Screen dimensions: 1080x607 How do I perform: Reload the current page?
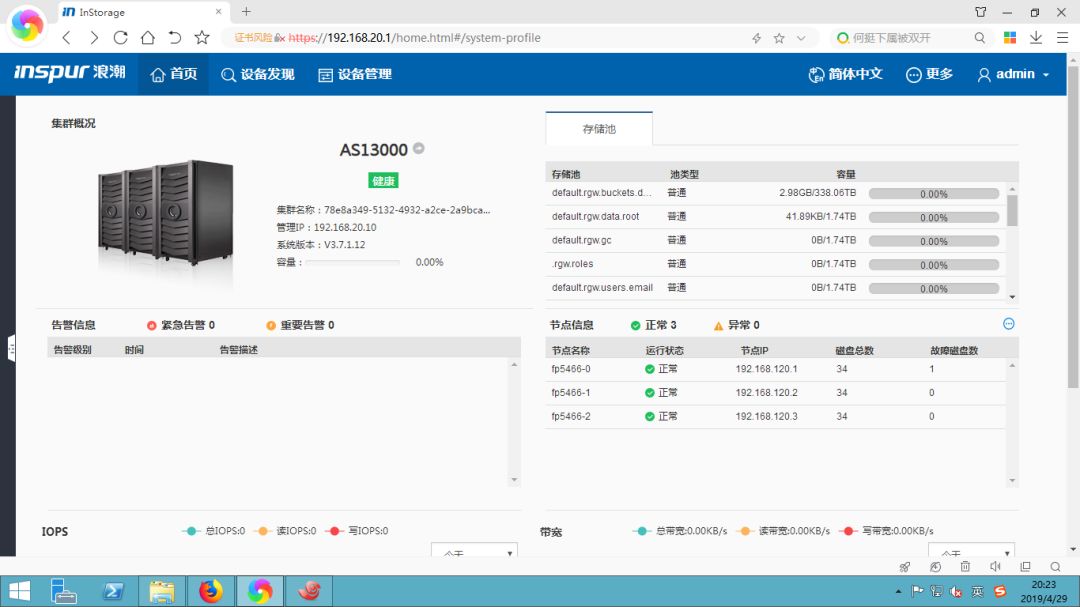[x=121, y=38]
